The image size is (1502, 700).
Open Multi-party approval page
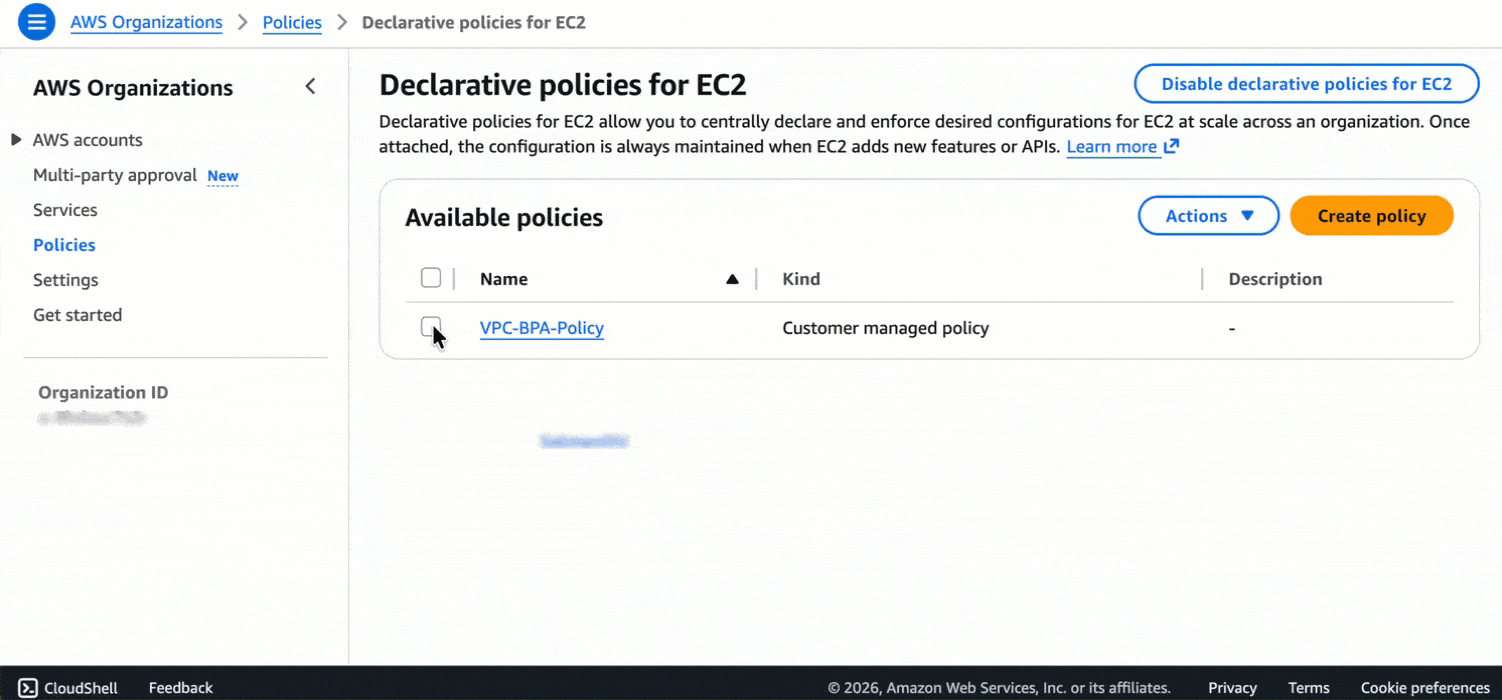click(x=115, y=175)
